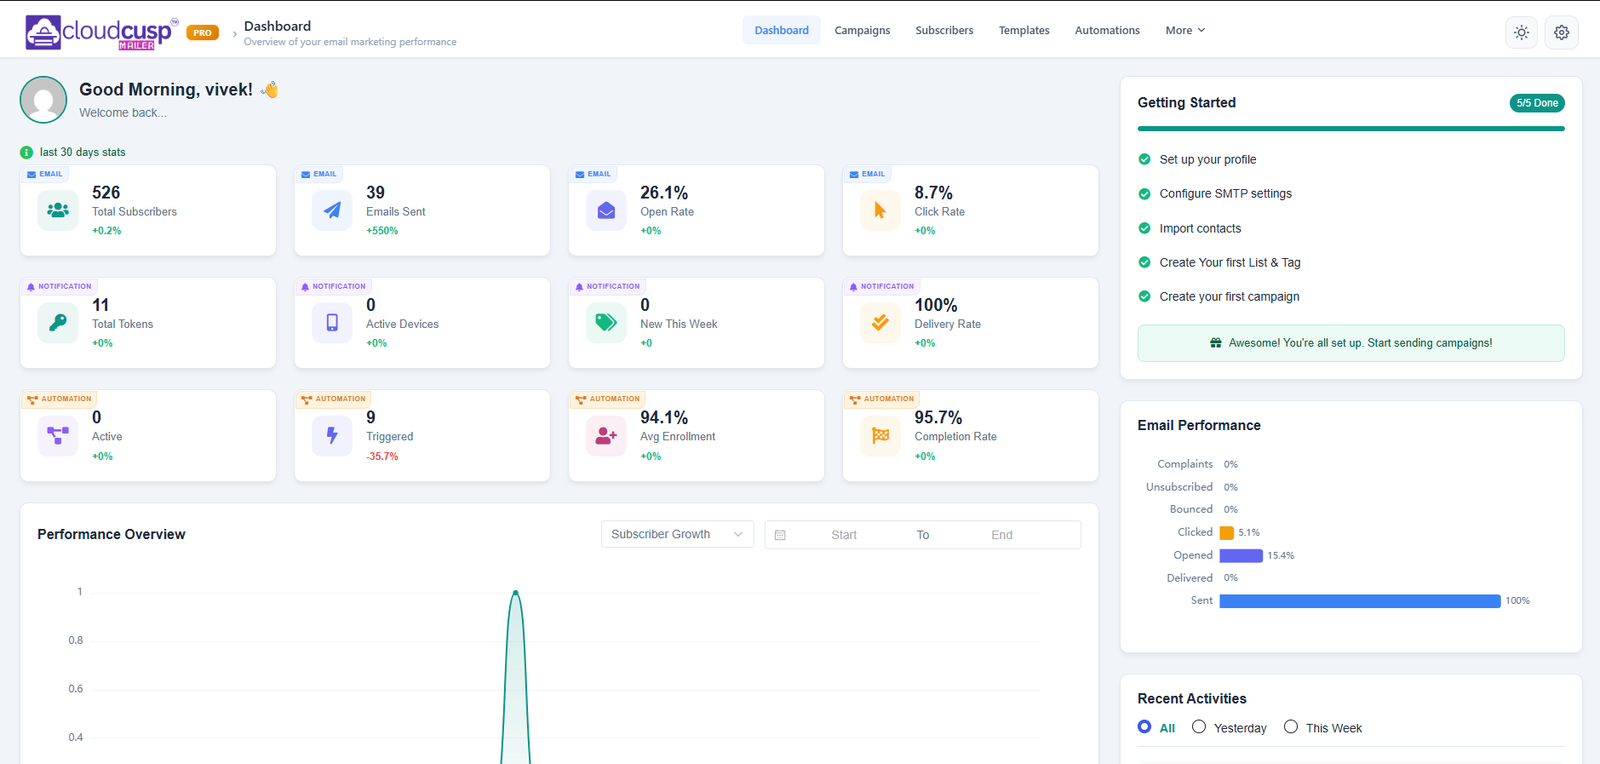1600x764 pixels.
Task: Click the blue Sent 100% bar
Action: [x=1360, y=601]
